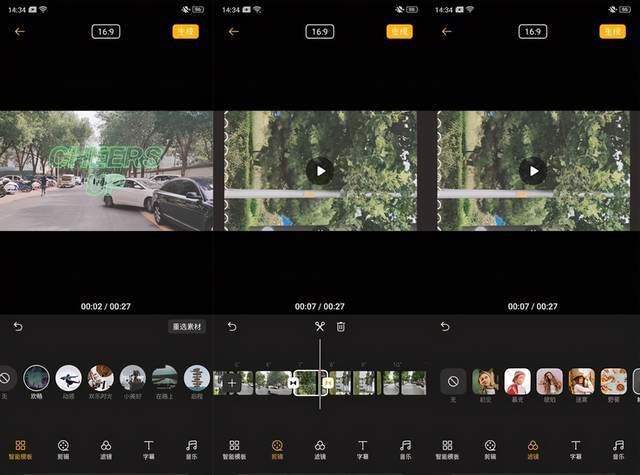Apply the filter showing a girl in a red hat
Viewport: 640px width, 475px height.
pos(517,382)
